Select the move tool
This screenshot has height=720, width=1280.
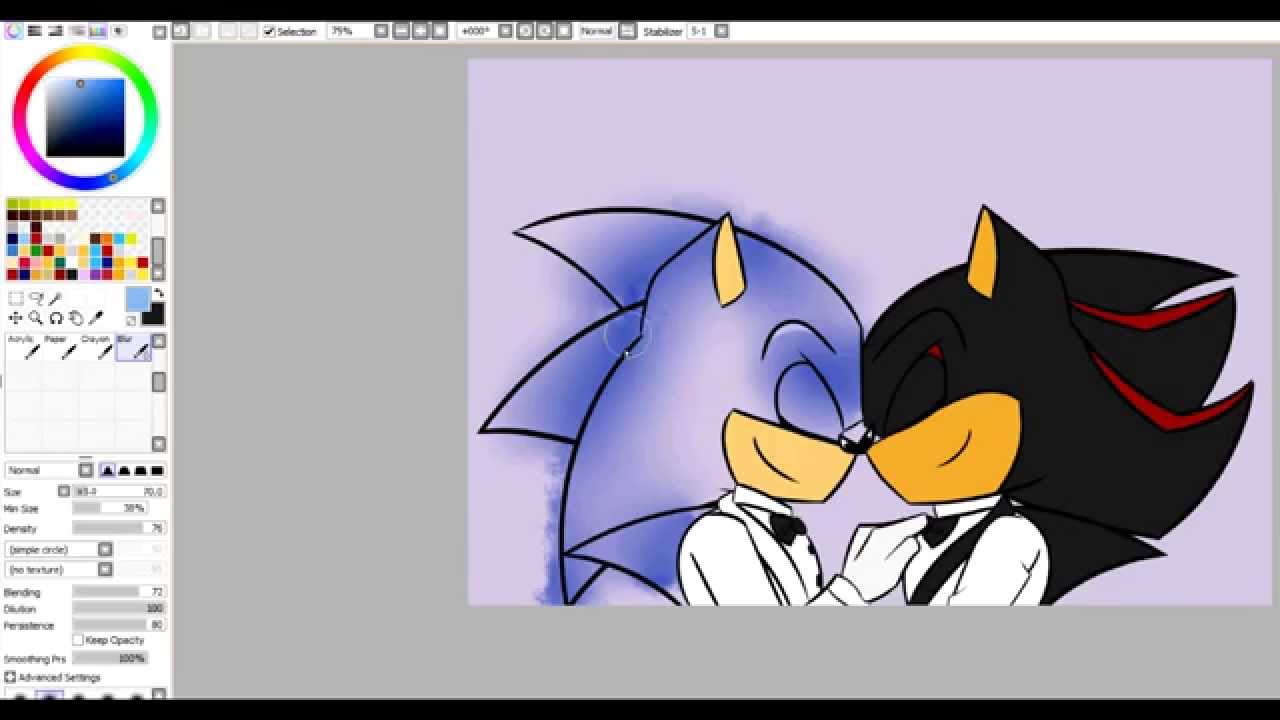[16, 318]
